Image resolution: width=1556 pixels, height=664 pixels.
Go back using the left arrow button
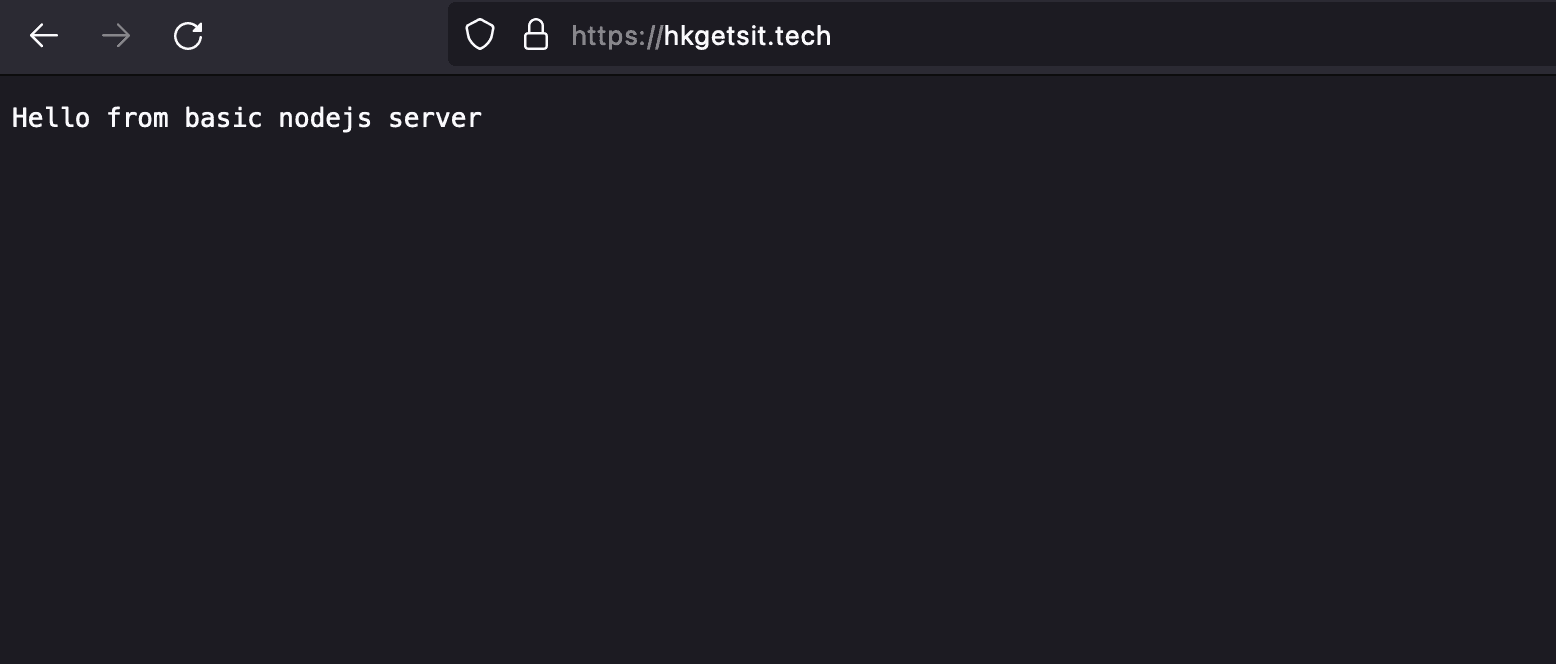[x=44, y=36]
